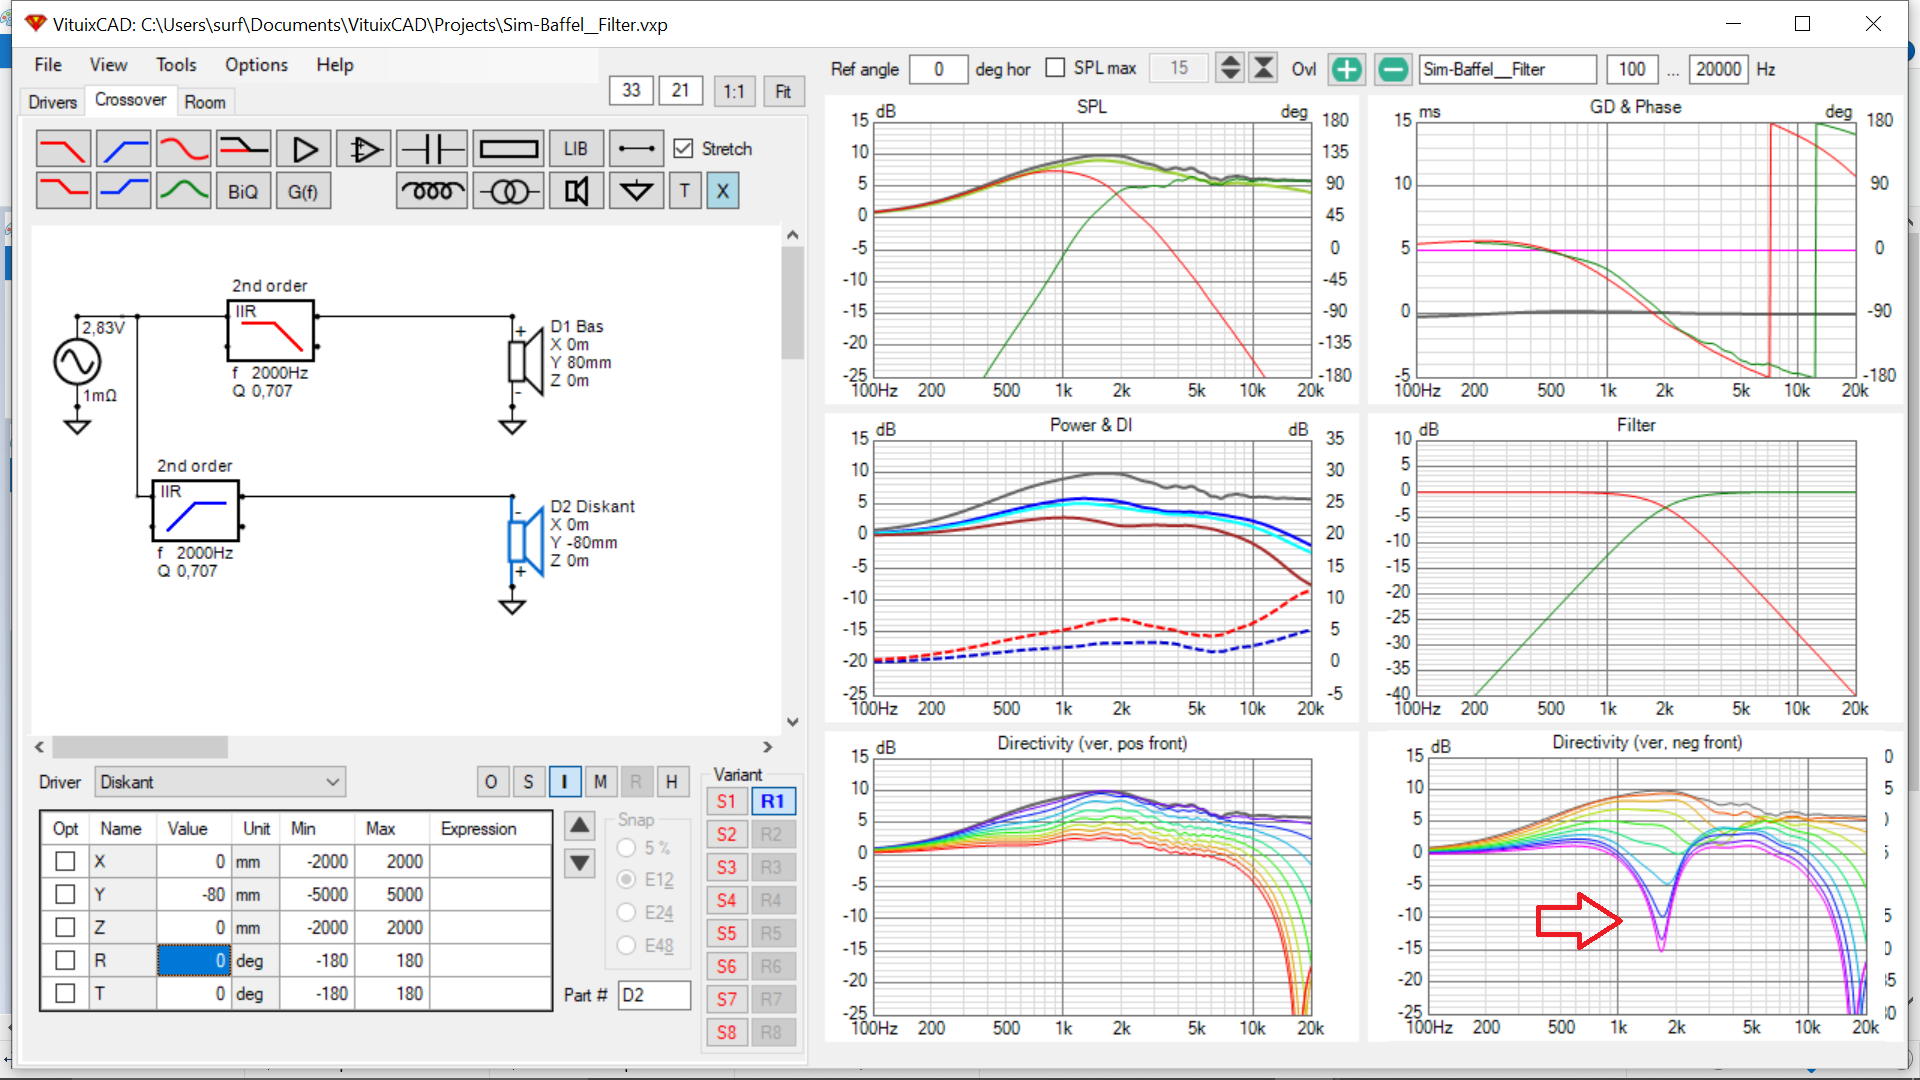Add a speaker driver component

coord(576,190)
